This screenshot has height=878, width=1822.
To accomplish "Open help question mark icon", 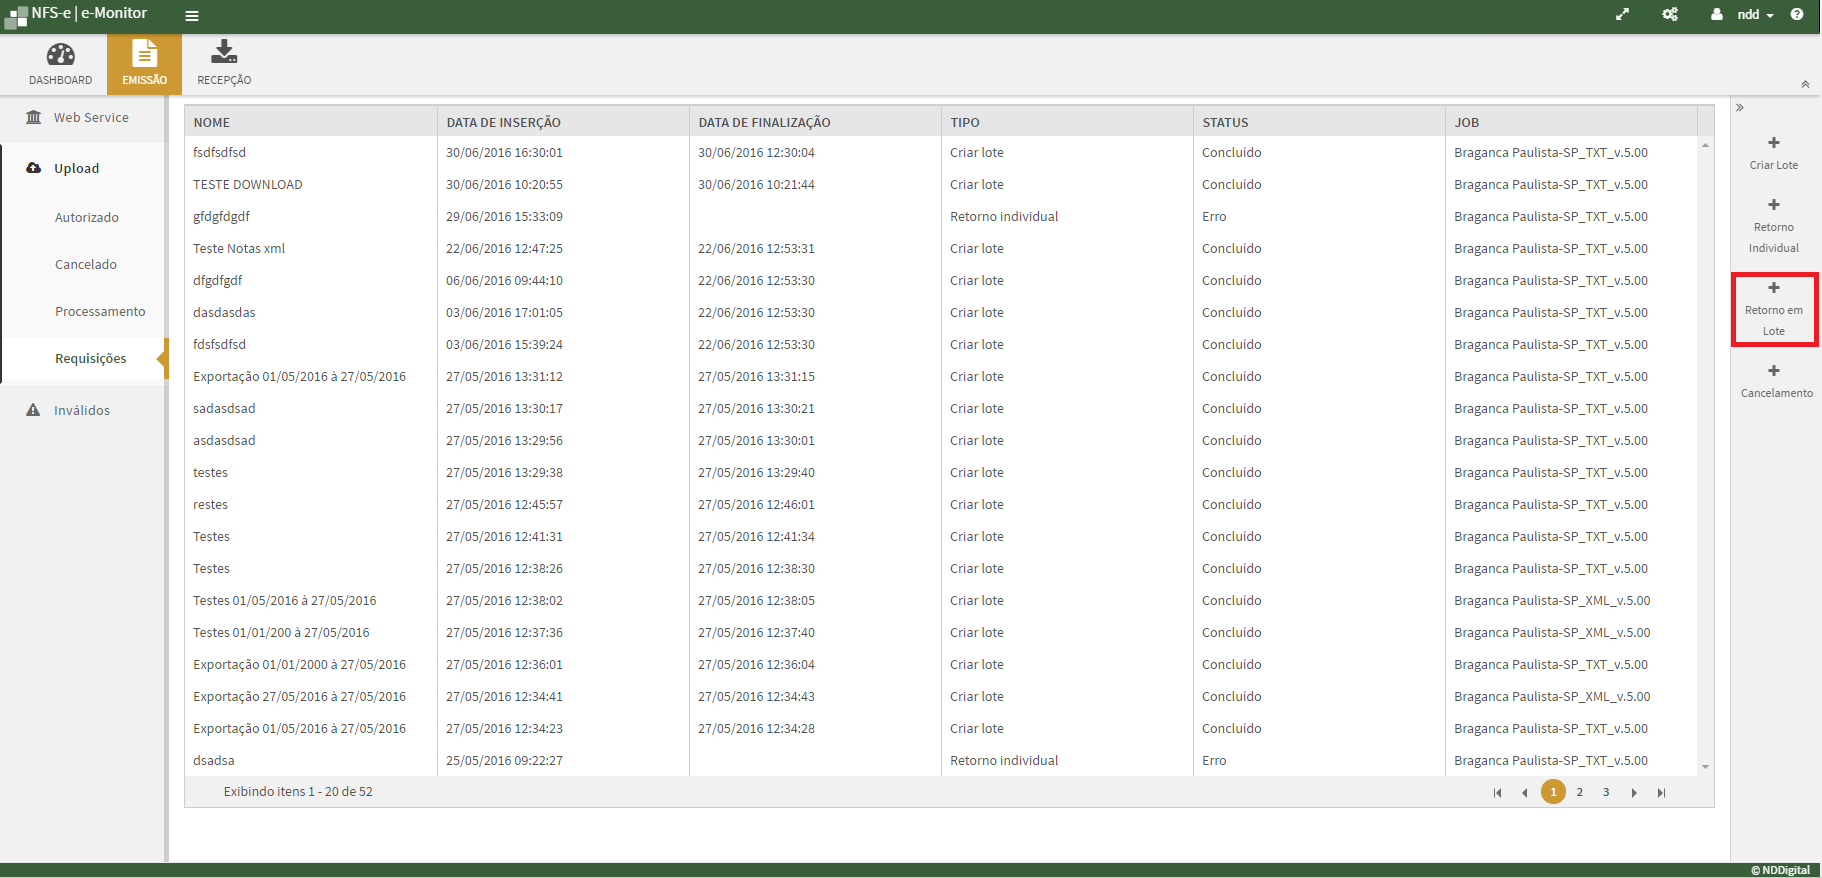I will tap(1797, 15).
